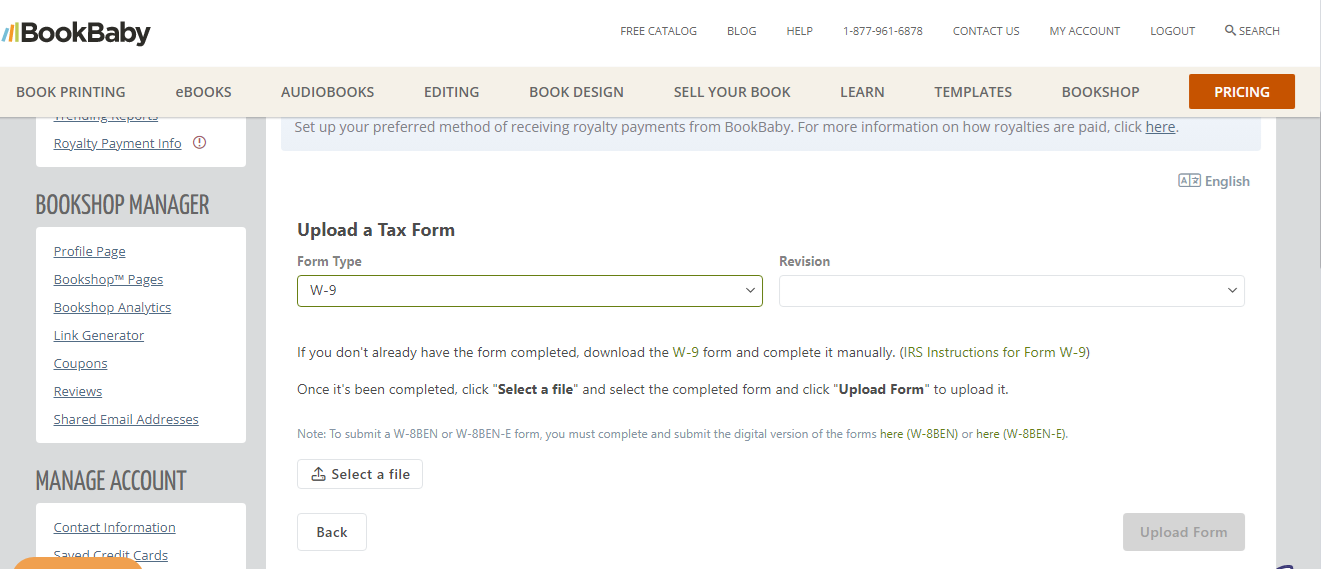Image resolution: width=1321 pixels, height=569 pixels.
Task: Open the Saved Credit Cards link
Action: pyautogui.click(x=111, y=555)
